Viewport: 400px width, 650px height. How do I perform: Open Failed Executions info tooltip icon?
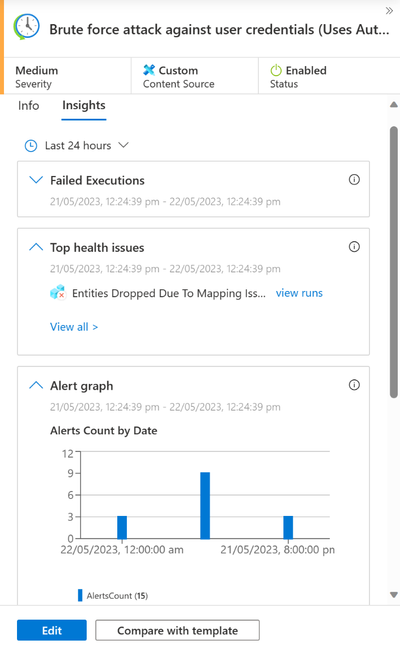[354, 179]
